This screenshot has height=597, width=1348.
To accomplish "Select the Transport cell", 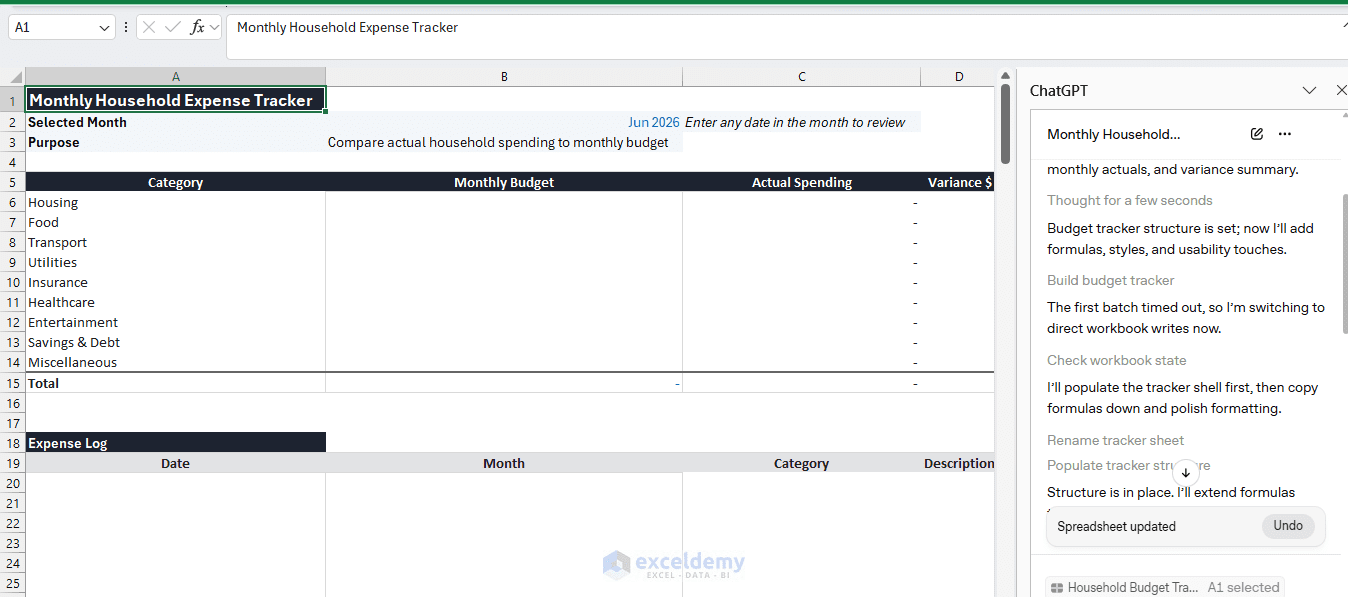I will tap(176, 242).
